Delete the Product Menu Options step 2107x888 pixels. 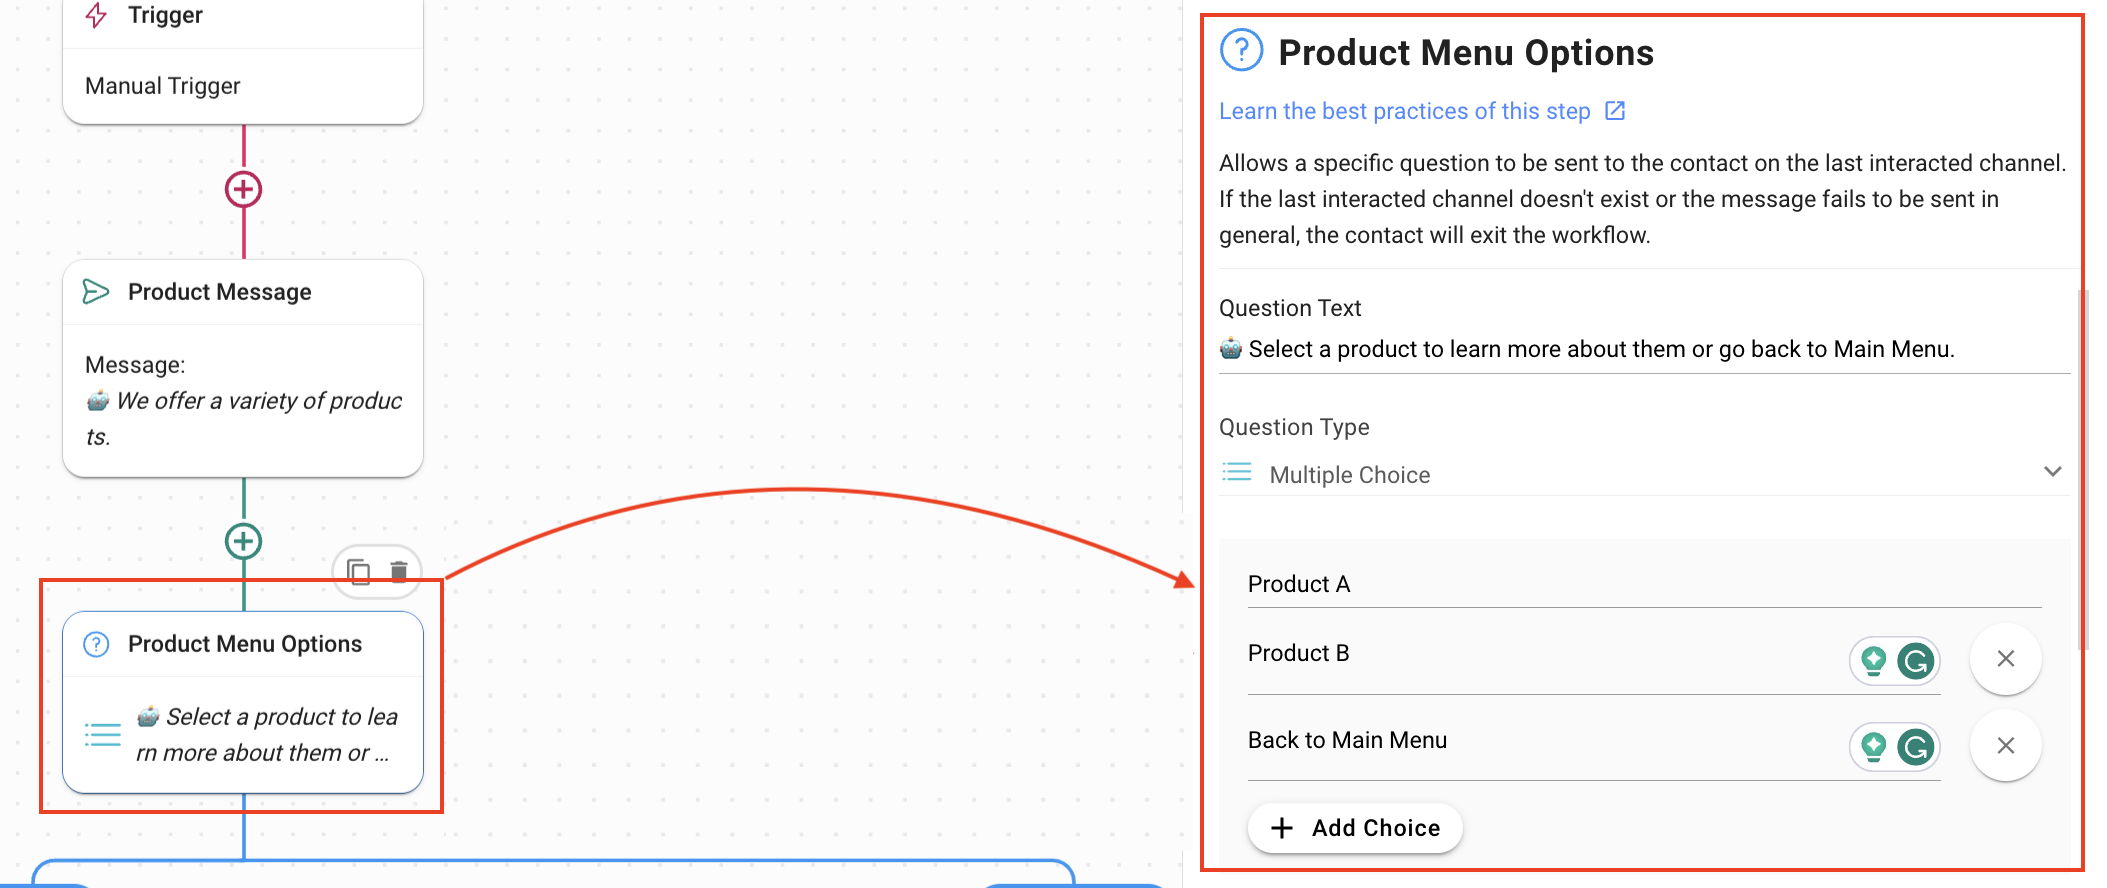point(399,572)
